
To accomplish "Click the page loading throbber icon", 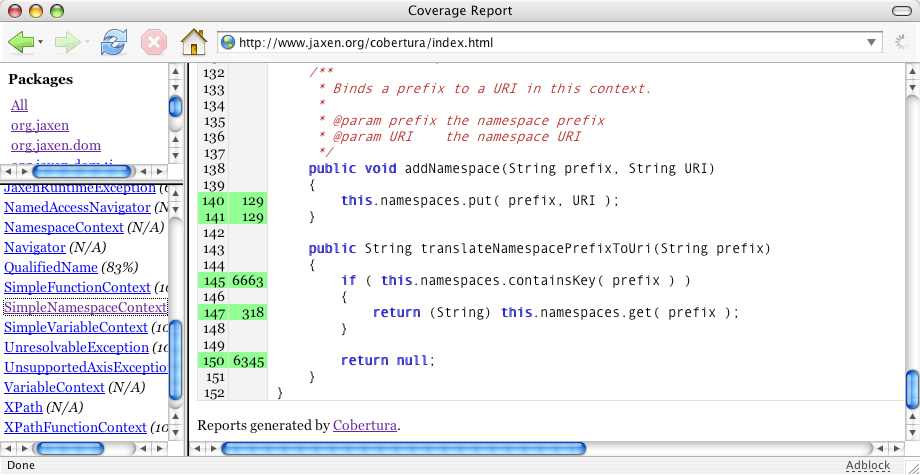I will [901, 42].
